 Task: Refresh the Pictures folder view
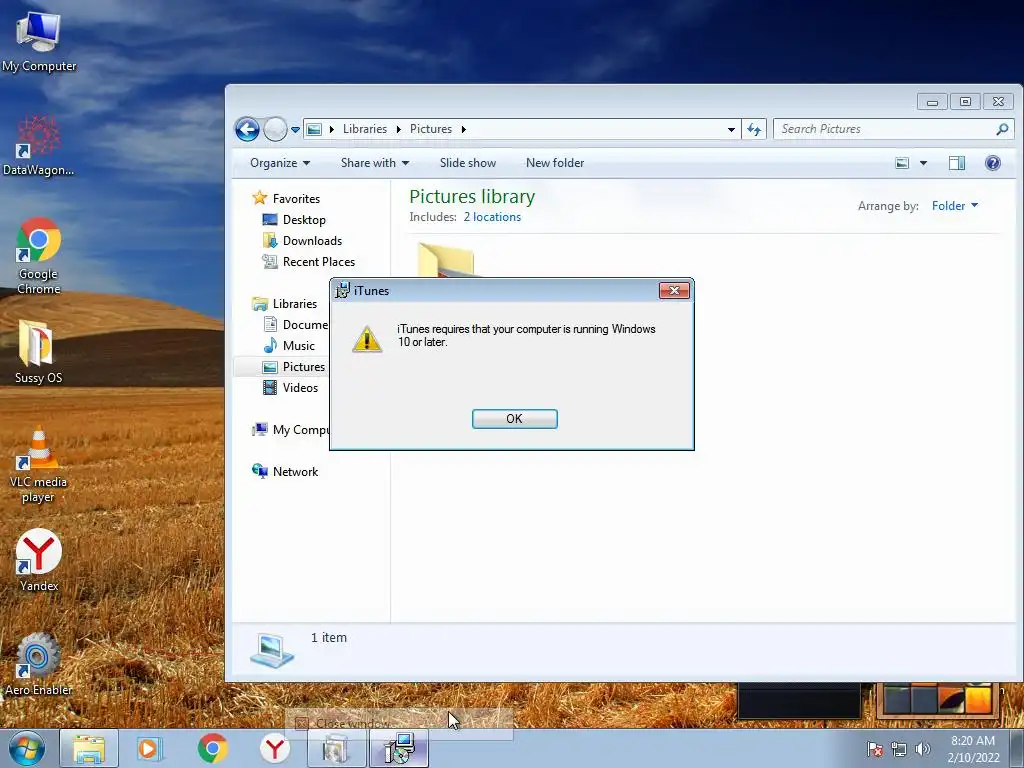point(754,129)
